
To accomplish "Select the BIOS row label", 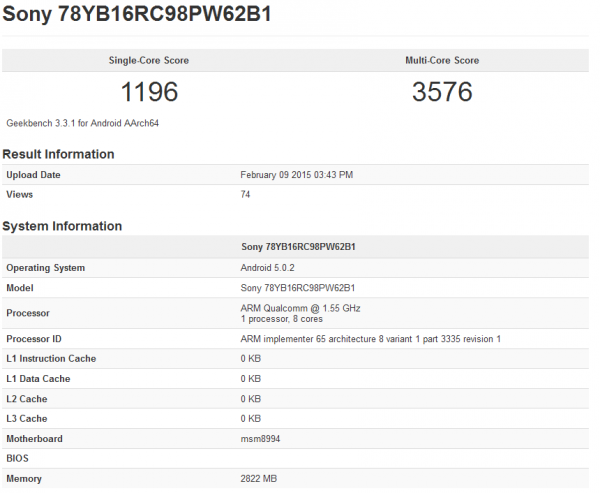I will 17,458.
